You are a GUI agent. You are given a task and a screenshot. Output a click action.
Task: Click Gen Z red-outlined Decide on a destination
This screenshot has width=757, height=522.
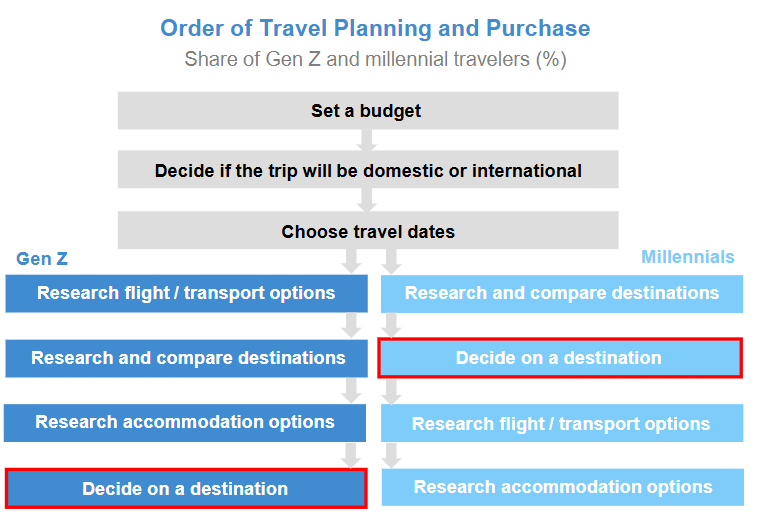[186, 489]
